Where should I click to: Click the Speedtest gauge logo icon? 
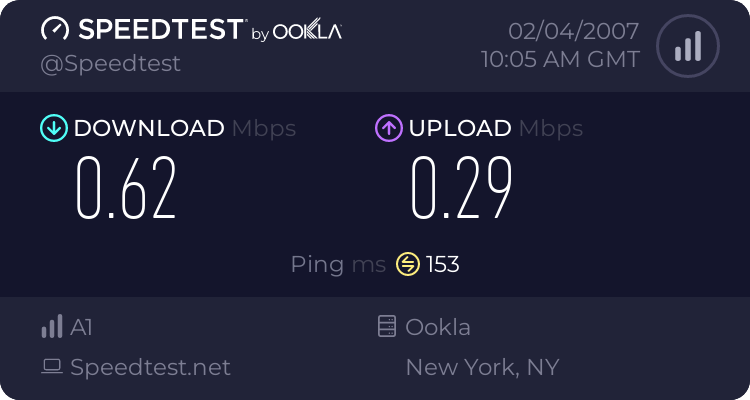[56, 30]
